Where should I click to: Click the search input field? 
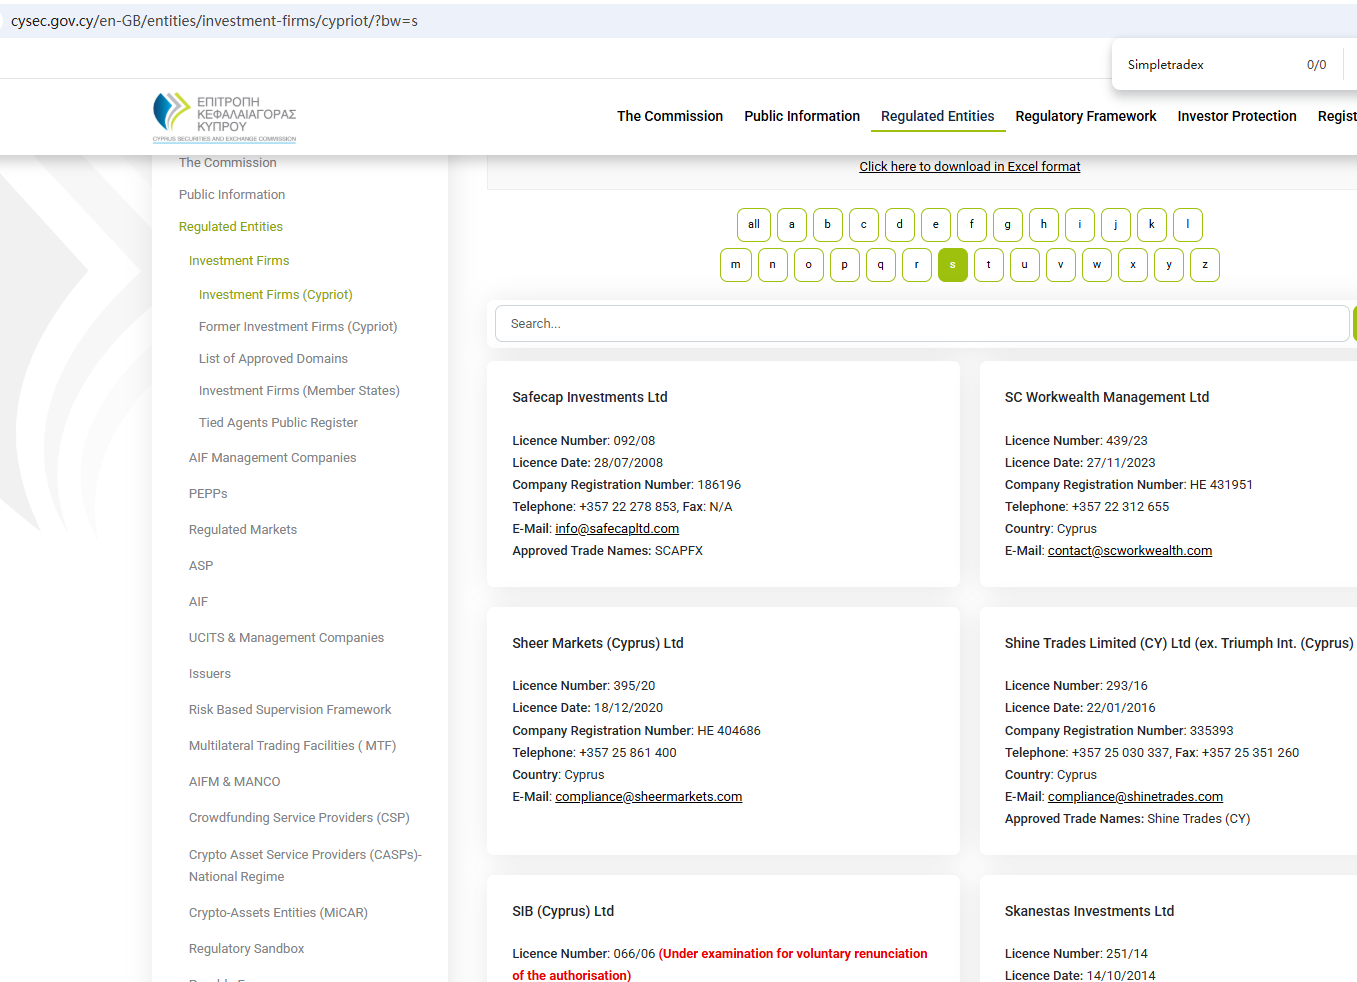click(920, 324)
